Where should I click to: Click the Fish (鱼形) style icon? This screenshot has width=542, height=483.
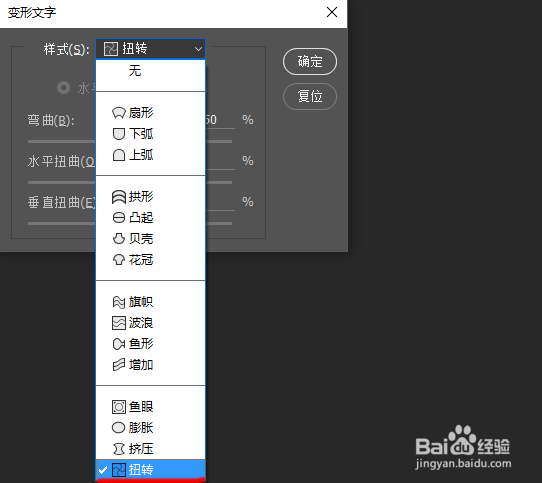[x=119, y=344]
